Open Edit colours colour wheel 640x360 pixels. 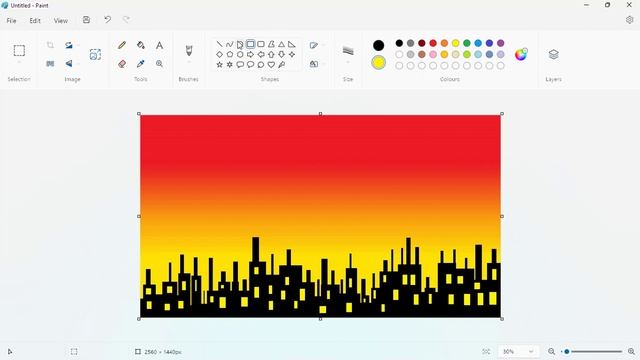click(521, 54)
